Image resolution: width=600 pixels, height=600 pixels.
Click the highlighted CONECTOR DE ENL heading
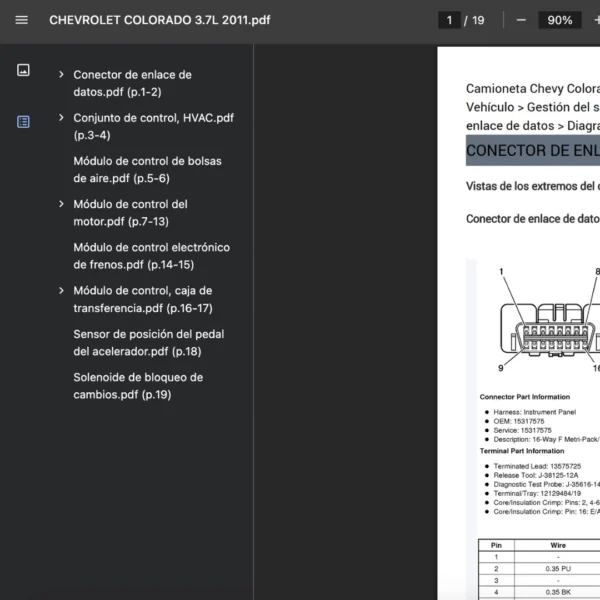pos(533,150)
